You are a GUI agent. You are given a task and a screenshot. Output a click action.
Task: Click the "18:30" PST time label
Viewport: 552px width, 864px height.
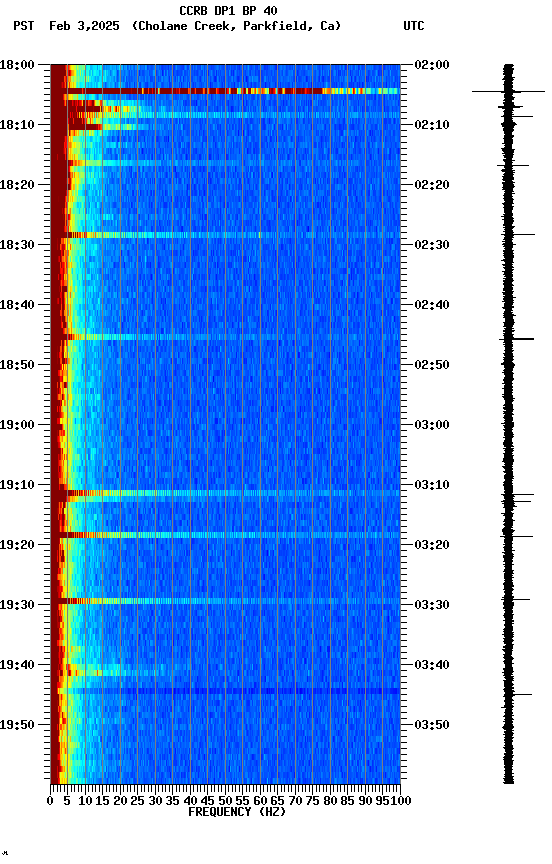17,245
